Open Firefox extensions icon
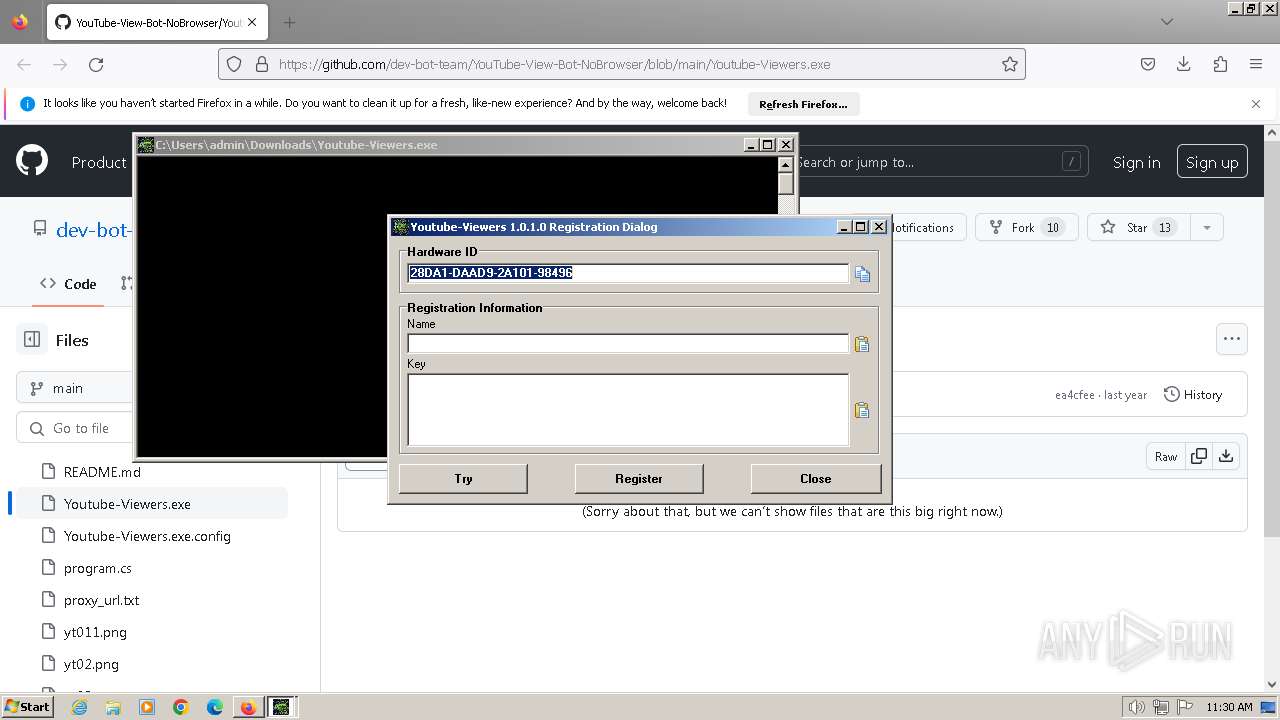Image resolution: width=1280 pixels, height=720 pixels. (x=1220, y=64)
